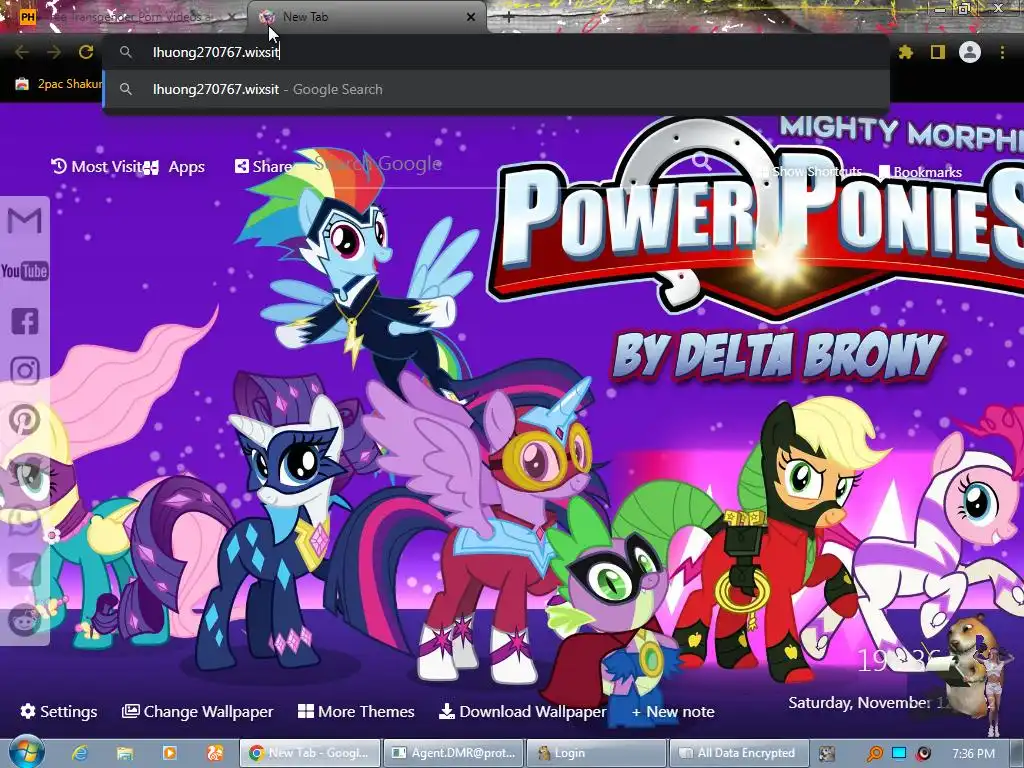Click the magnifier search icon on page
This screenshot has height=768, width=1024.
(x=701, y=161)
